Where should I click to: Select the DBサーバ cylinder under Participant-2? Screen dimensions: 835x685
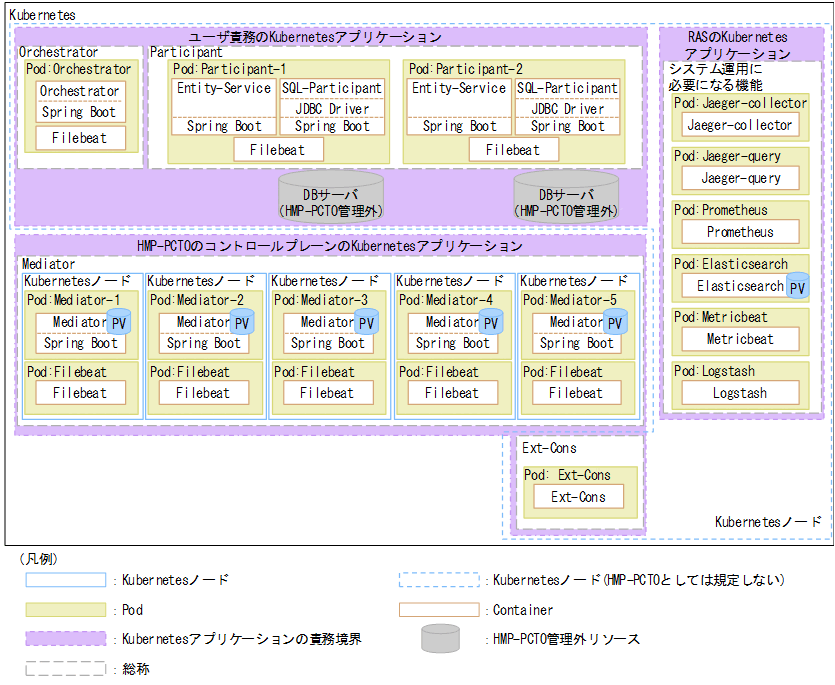(565, 194)
